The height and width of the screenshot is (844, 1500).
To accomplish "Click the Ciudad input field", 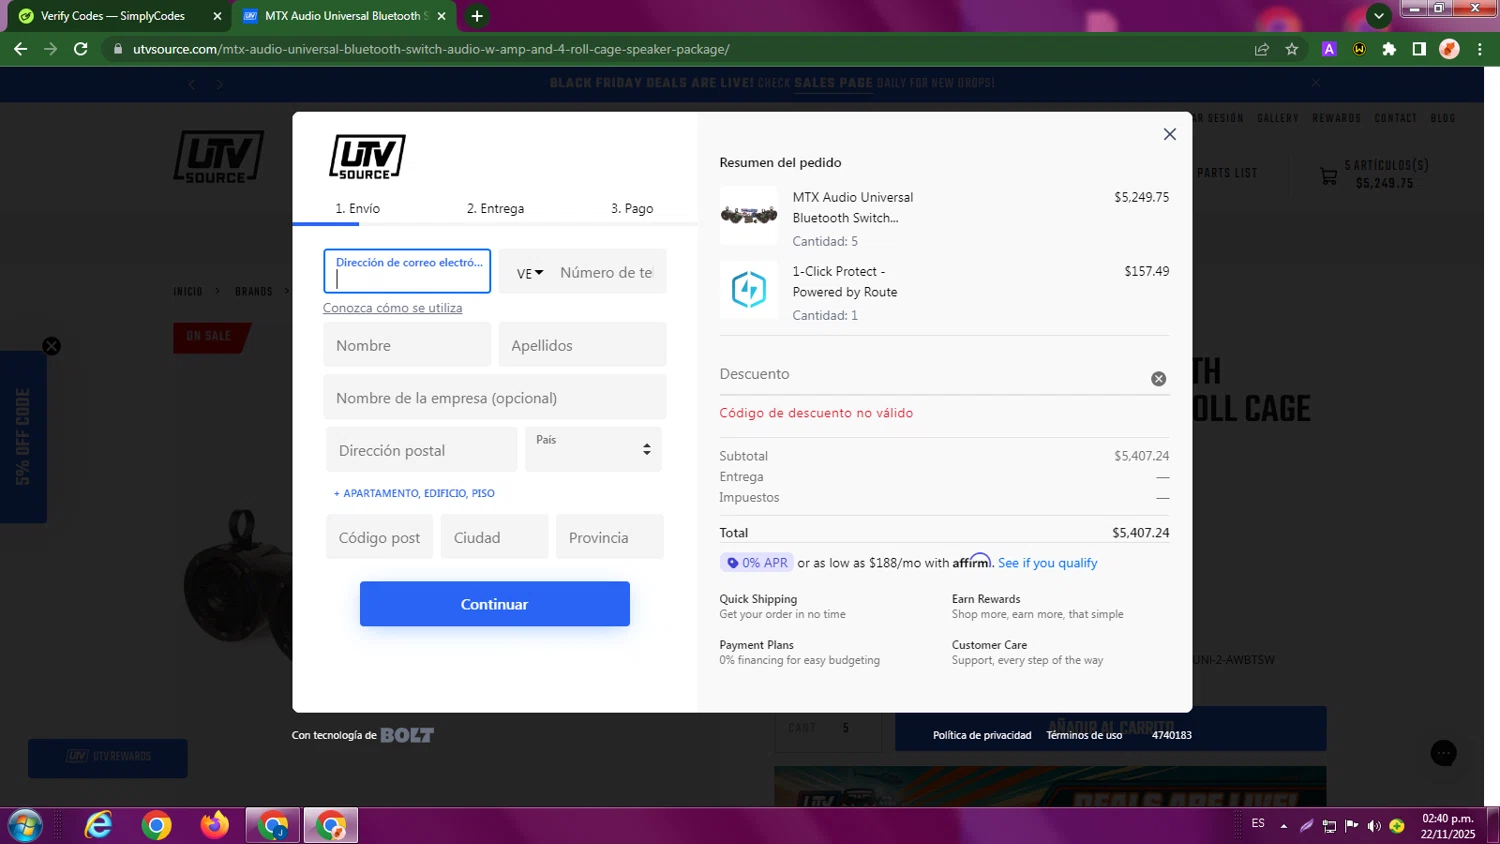I will tap(494, 537).
